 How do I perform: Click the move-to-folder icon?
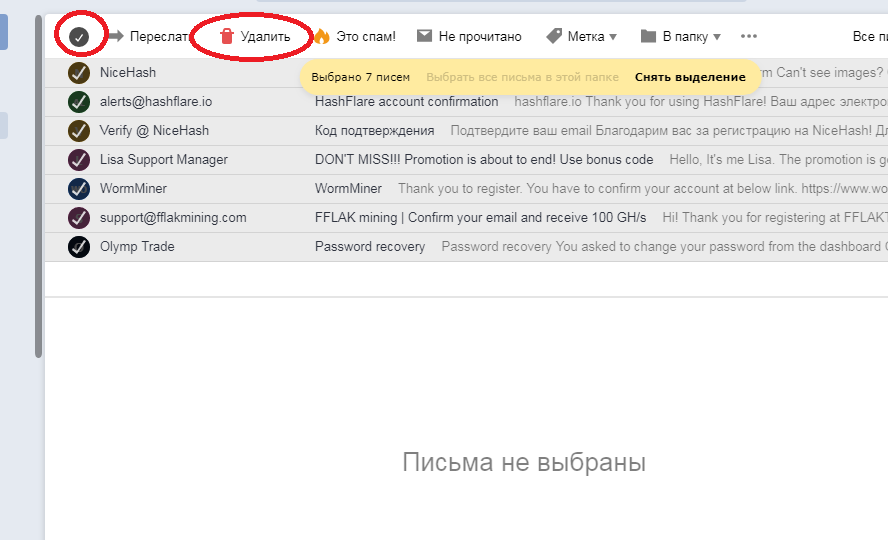[648, 36]
